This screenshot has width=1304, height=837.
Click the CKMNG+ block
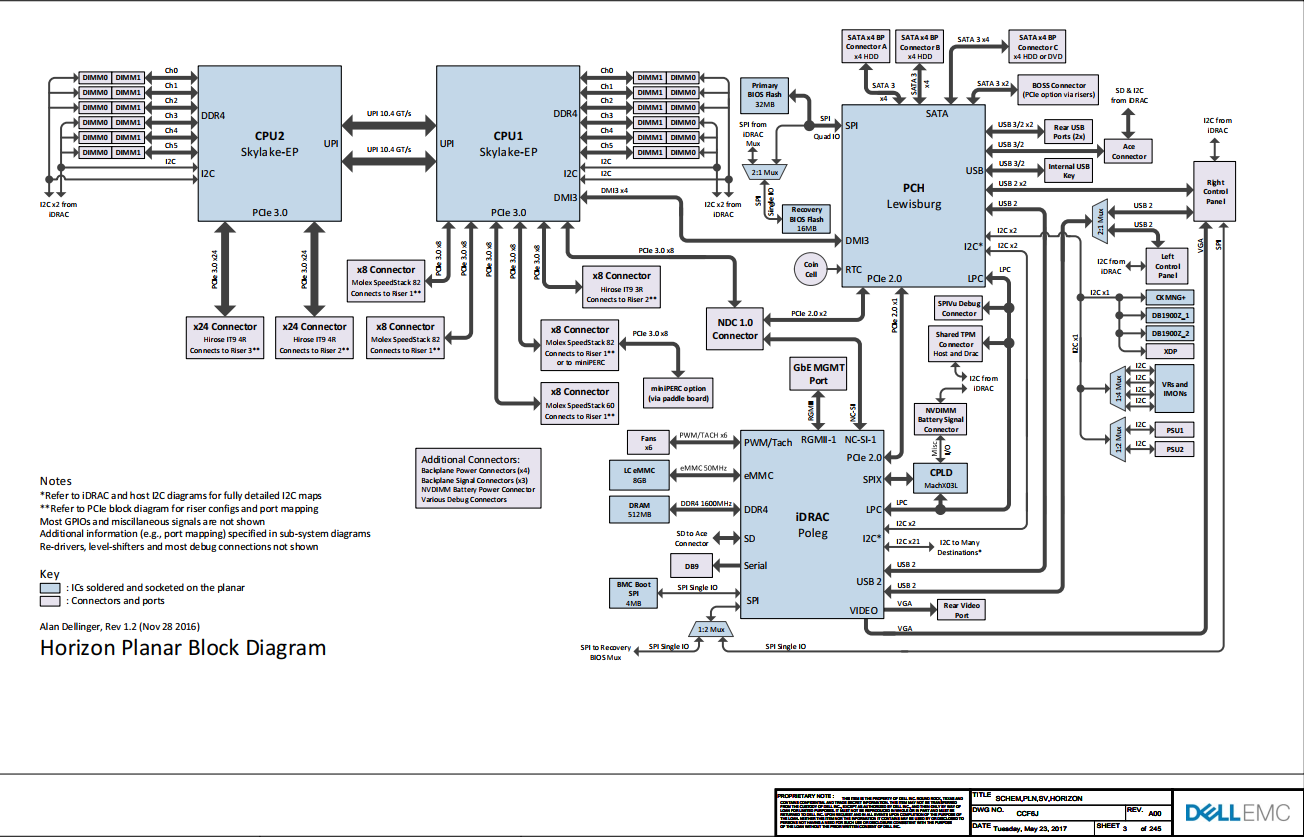(x=1169, y=297)
